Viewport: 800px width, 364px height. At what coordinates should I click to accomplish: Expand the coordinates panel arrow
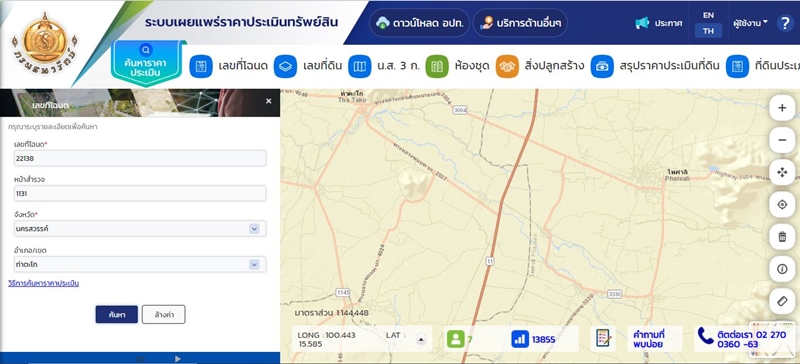click(421, 339)
